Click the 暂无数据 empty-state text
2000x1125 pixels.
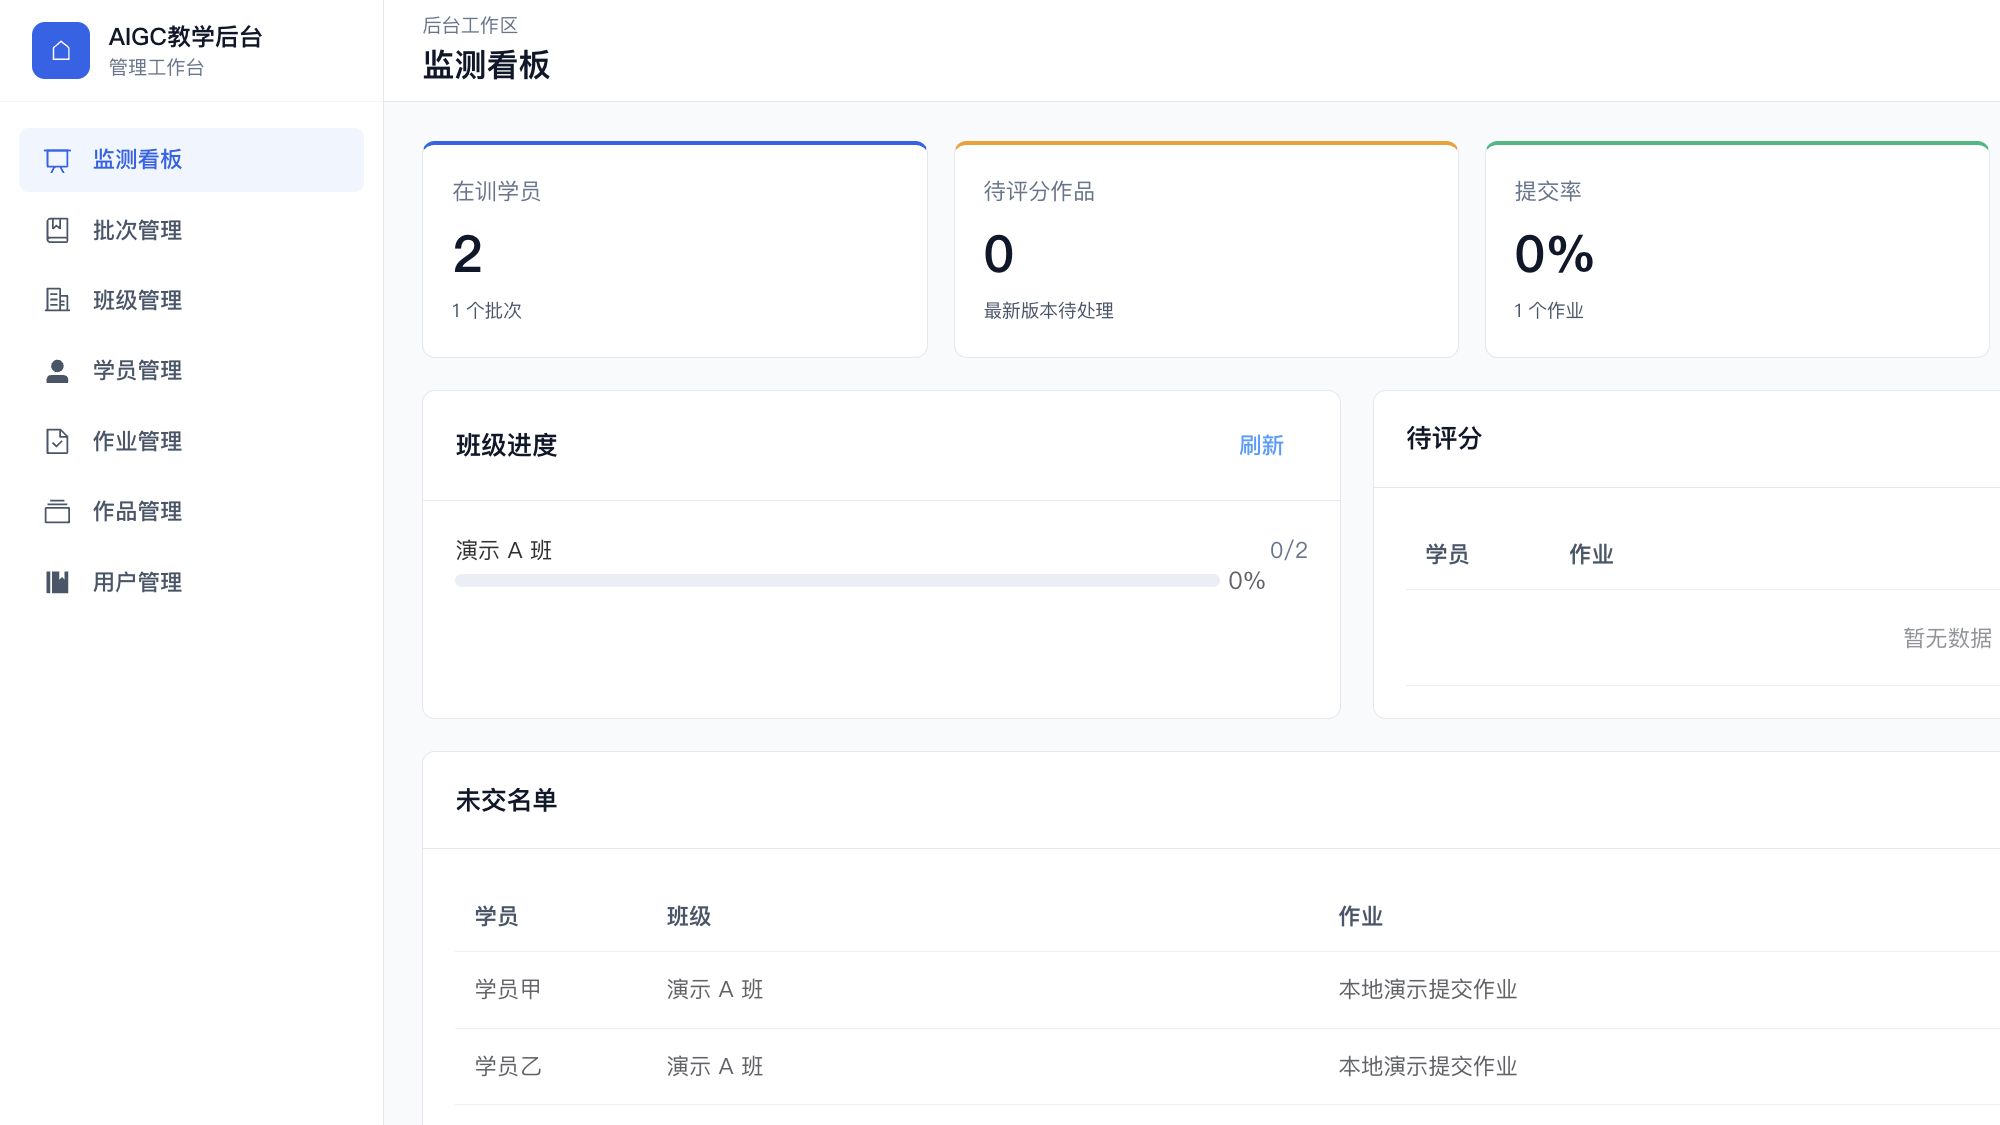click(x=1947, y=638)
